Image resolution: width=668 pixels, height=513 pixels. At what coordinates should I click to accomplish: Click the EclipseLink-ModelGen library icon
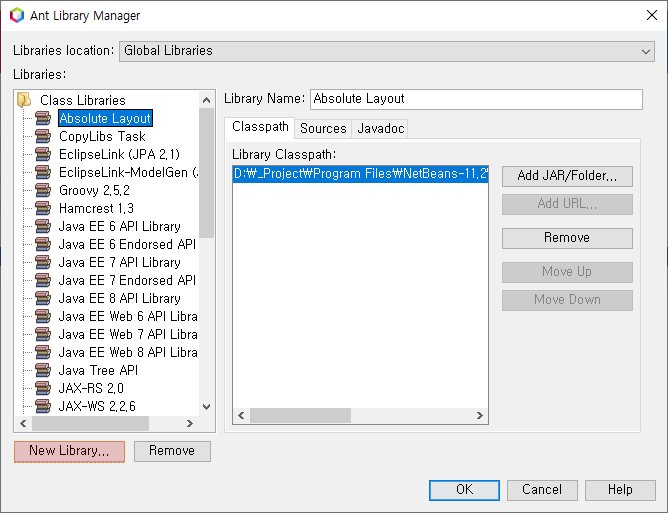coord(43,172)
